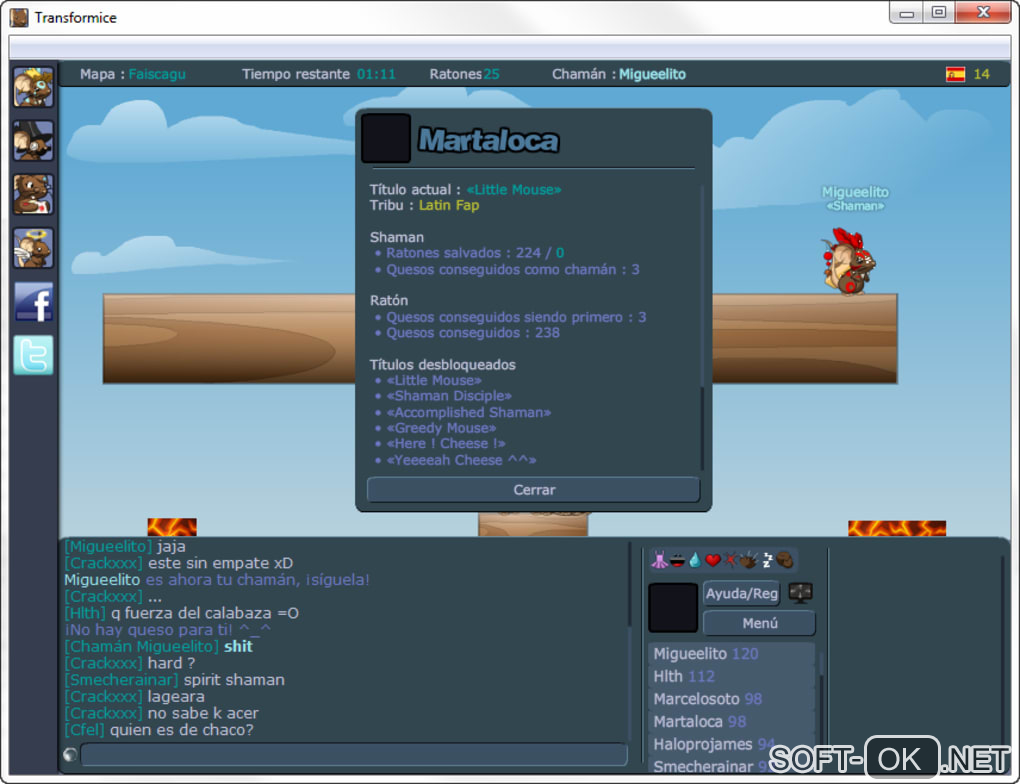The height and width of the screenshot is (784, 1020).
Task: Click the dark avatar box beside Ayuda/Reg
Action: [673, 608]
